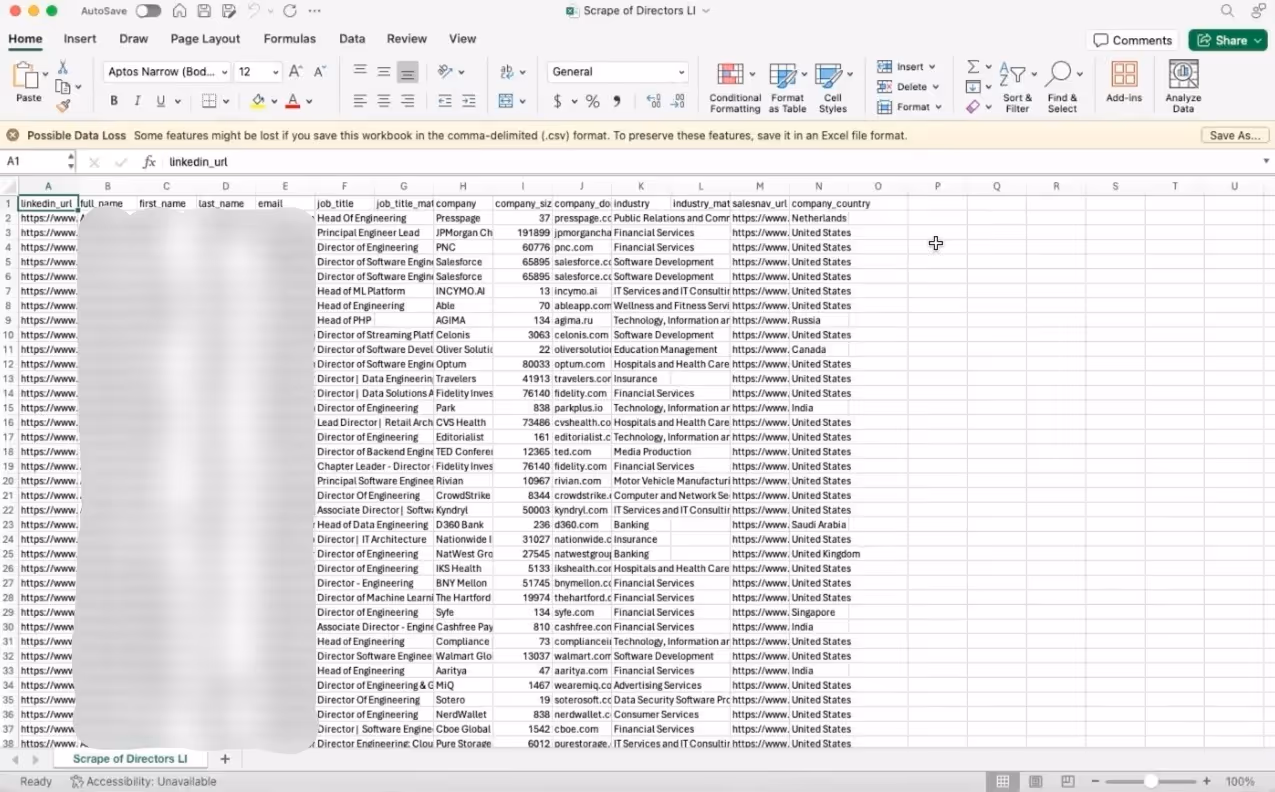Open the Page Layout tab
The height and width of the screenshot is (792, 1275).
(x=205, y=39)
